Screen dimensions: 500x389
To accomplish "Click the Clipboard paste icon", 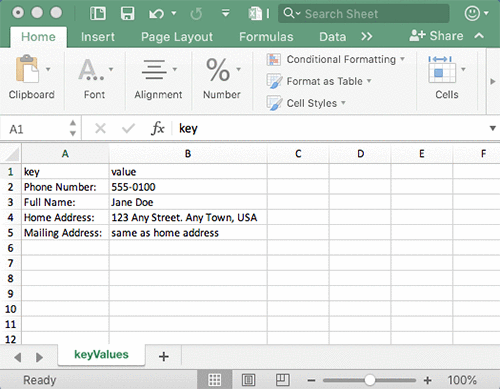I will coord(27,69).
